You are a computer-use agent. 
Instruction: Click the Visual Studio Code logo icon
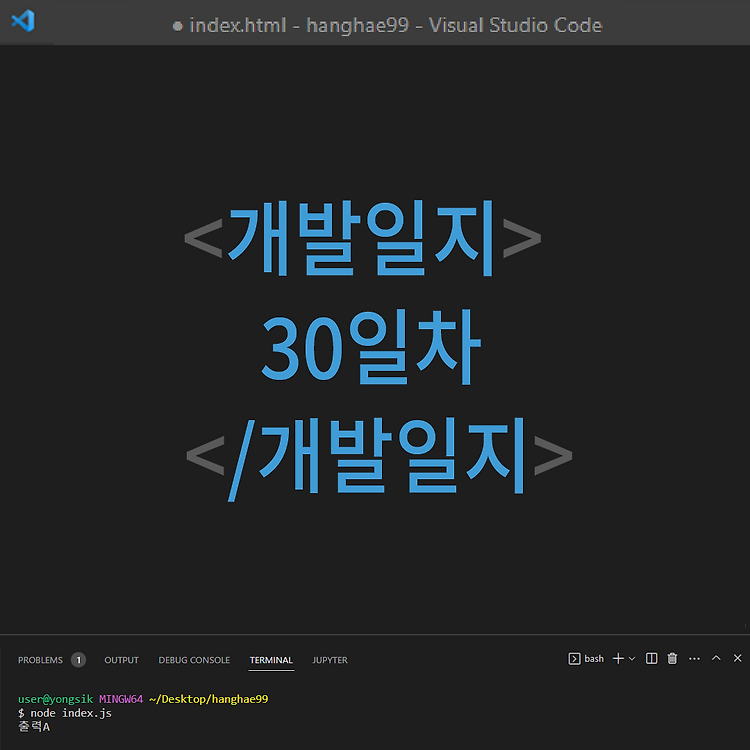tap(23, 21)
